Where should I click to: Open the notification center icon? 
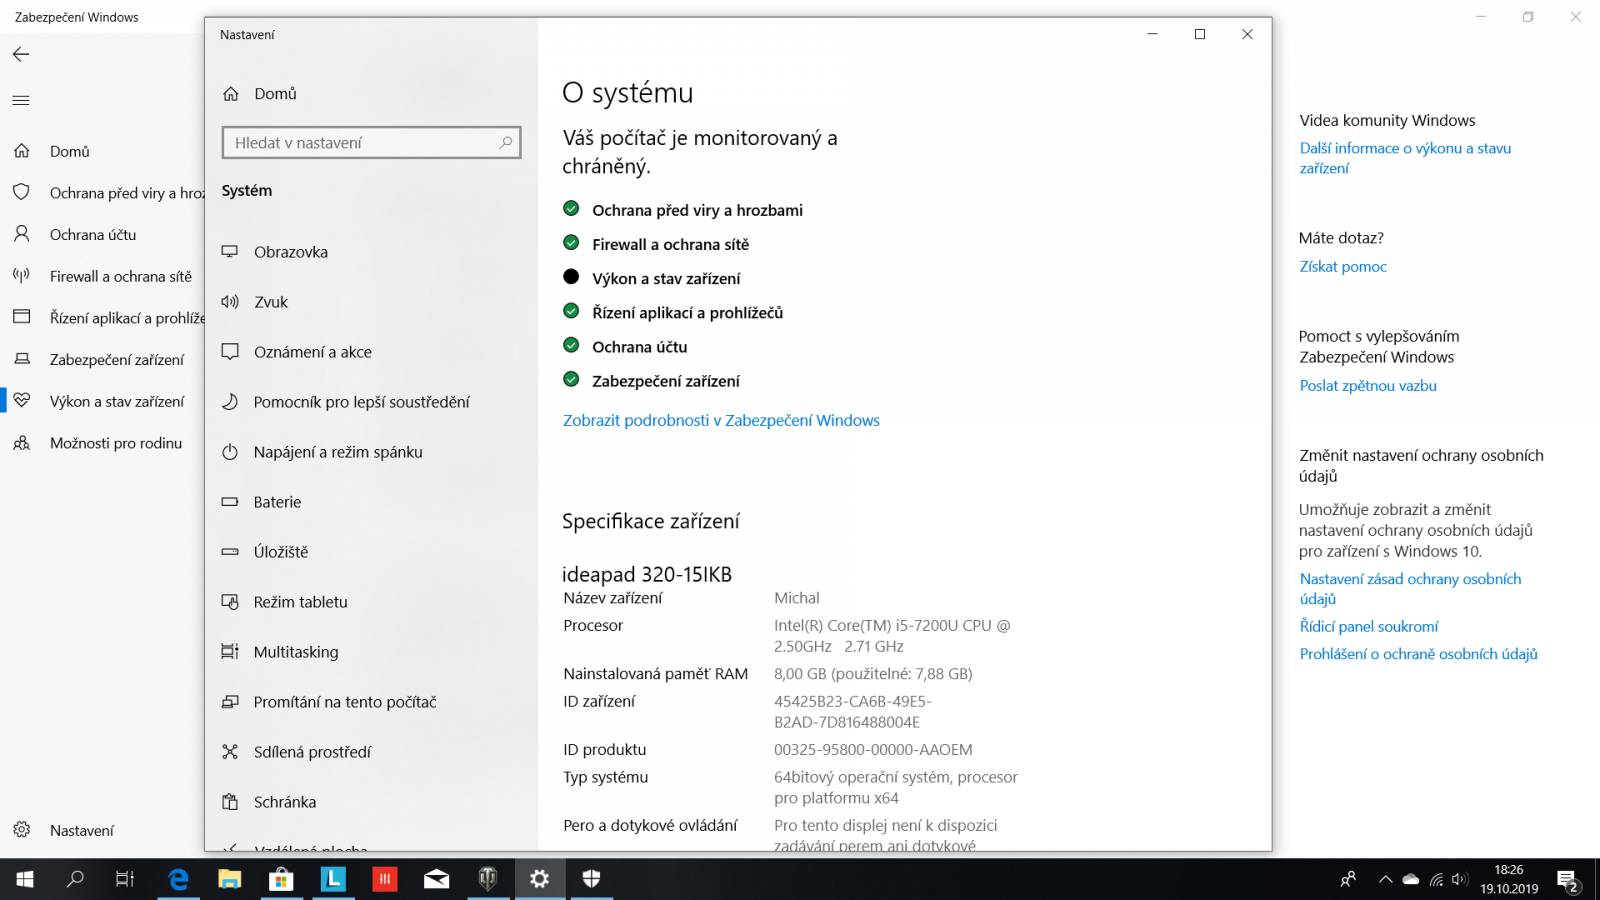click(x=1568, y=880)
